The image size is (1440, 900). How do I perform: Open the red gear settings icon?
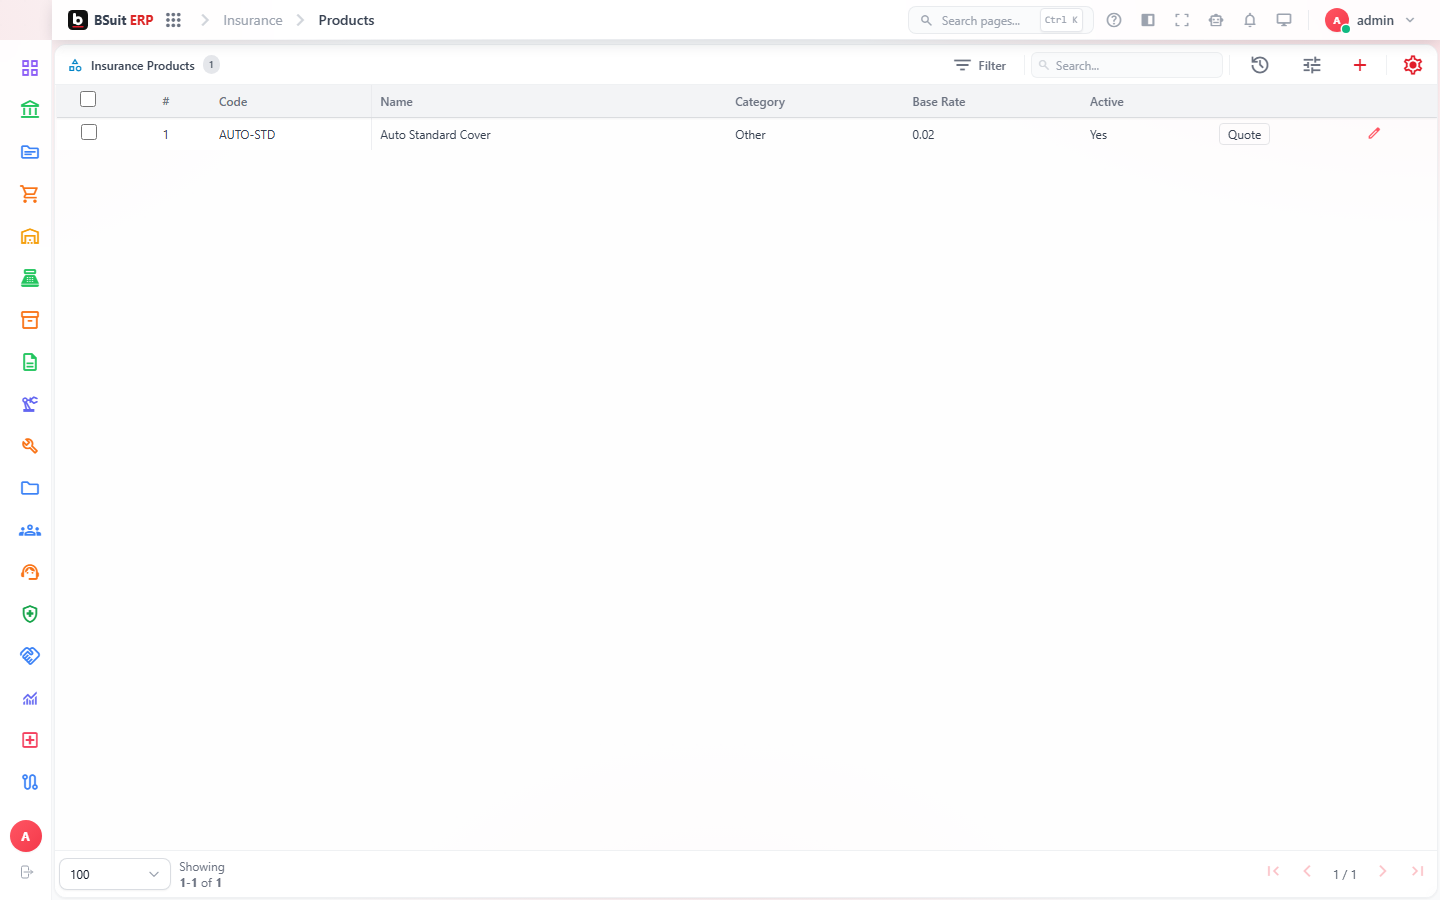pyautogui.click(x=1413, y=65)
